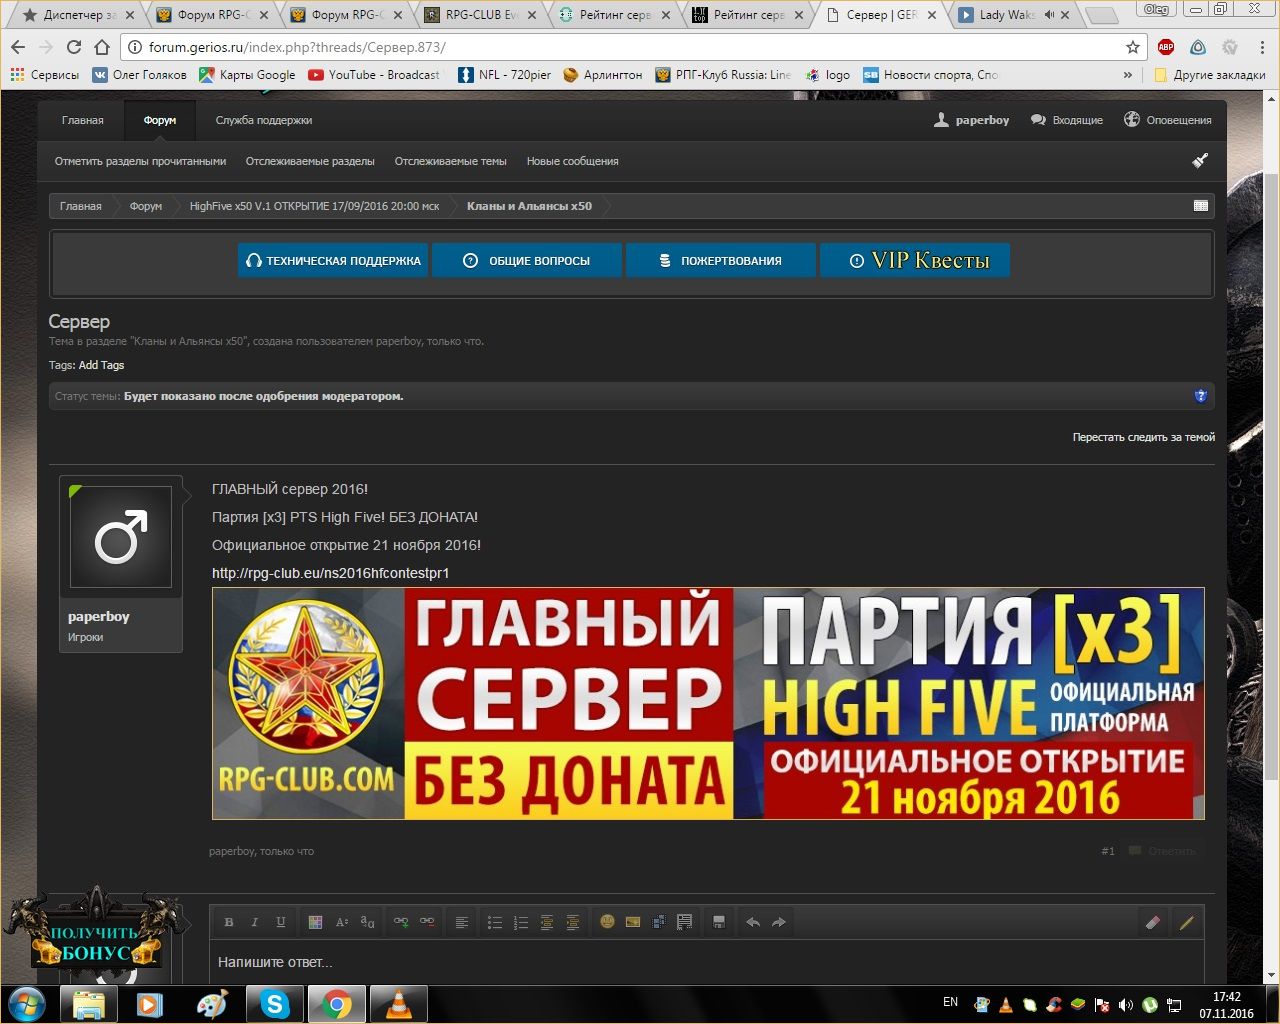1280x1024 pixels.
Task: Open the Служба поддержки navigation tab
Action: 264,120
